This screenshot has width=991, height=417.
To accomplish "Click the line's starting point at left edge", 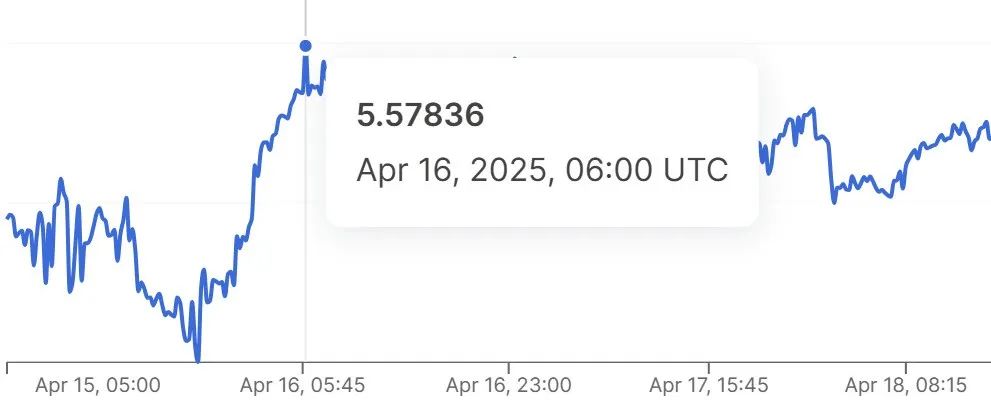I will [8, 217].
